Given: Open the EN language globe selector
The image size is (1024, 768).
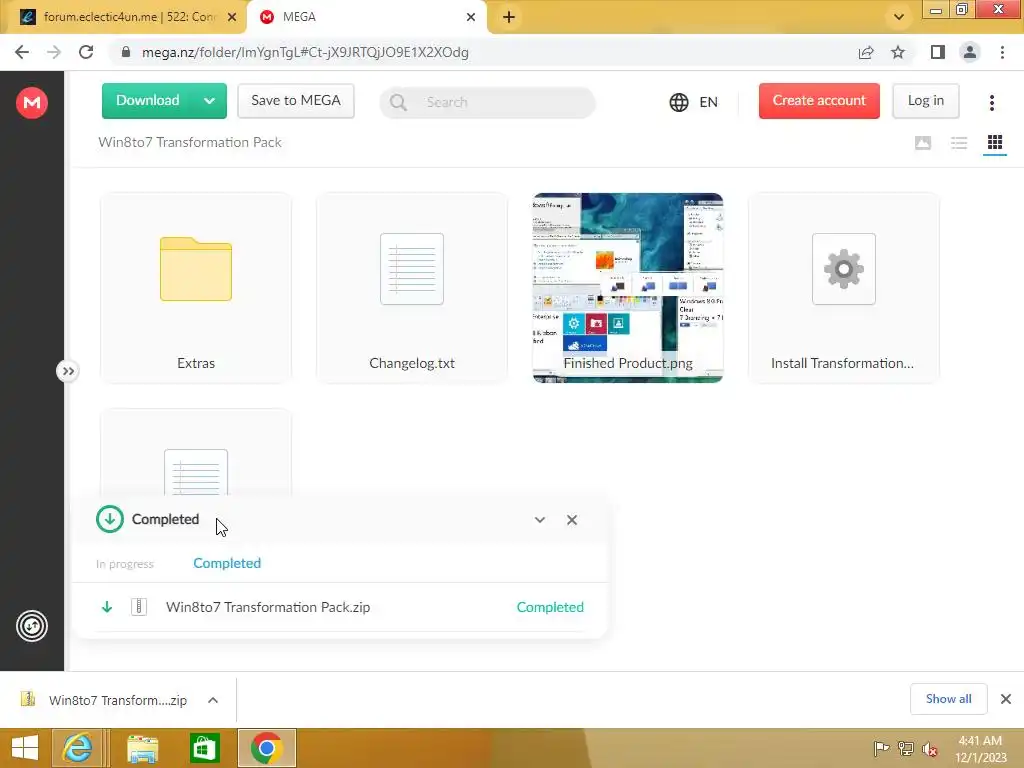Looking at the screenshot, I should click(x=694, y=102).
